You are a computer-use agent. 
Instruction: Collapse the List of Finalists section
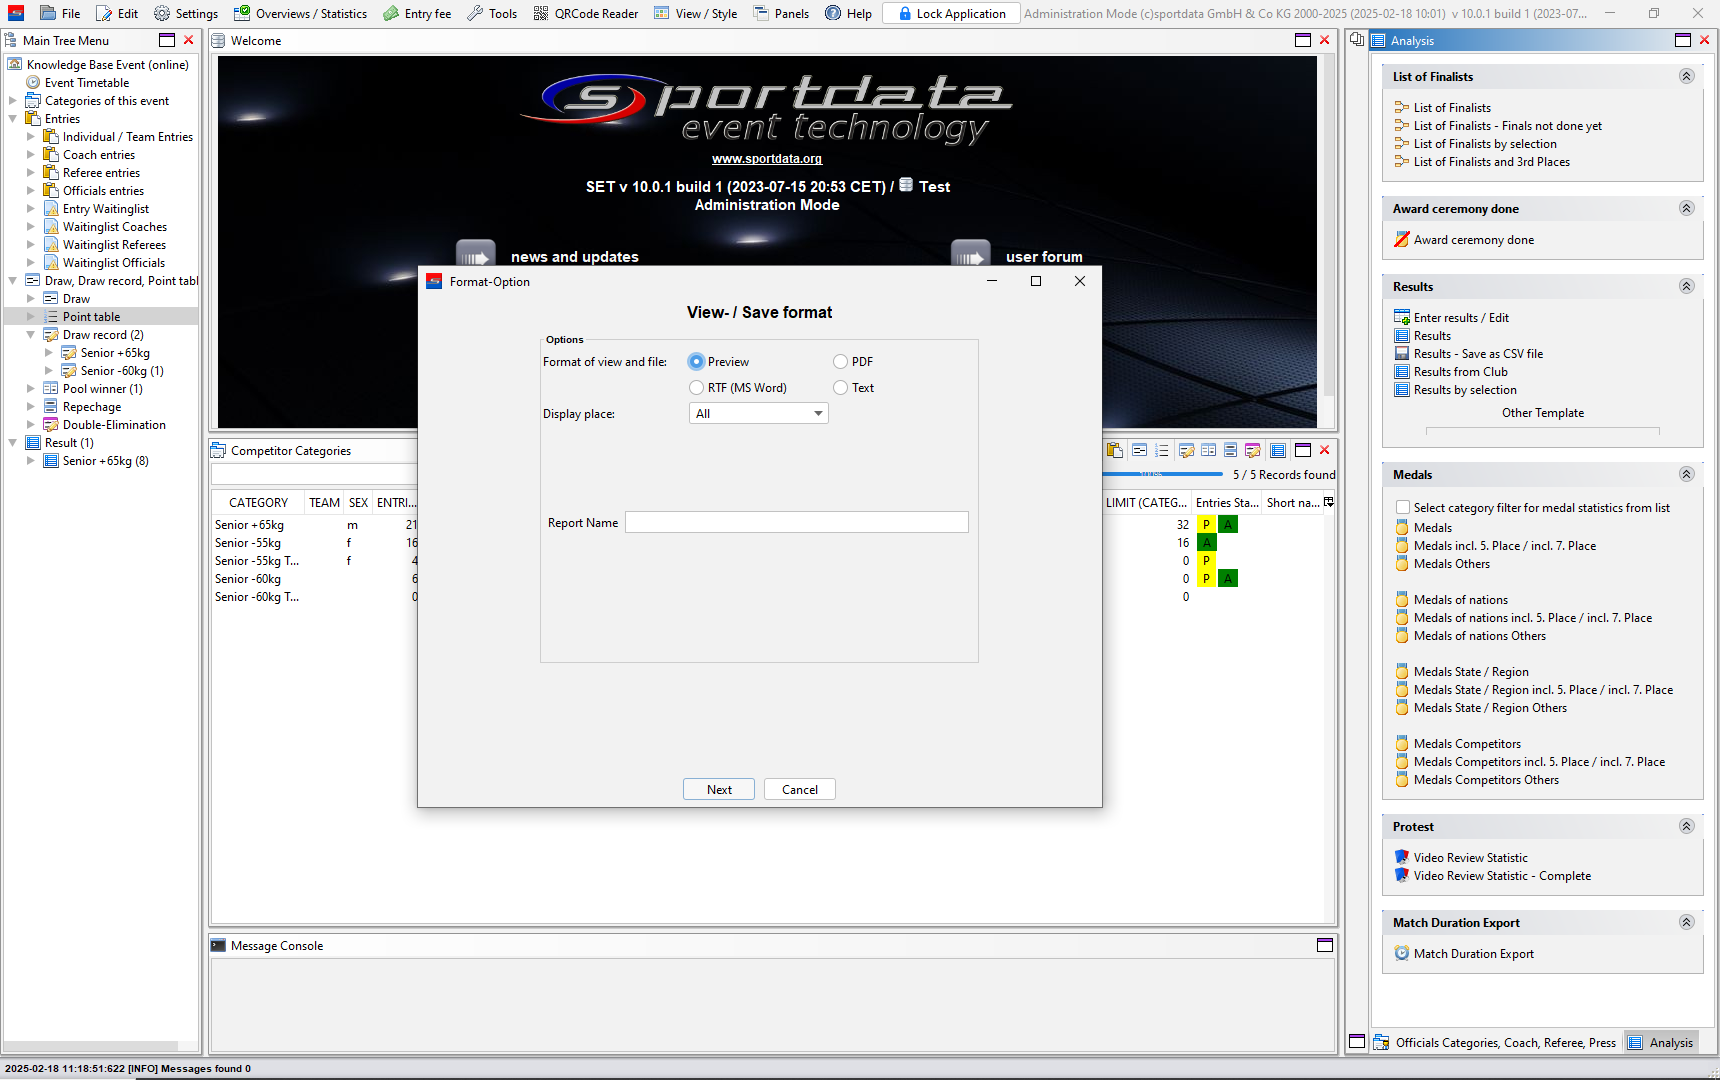[x=1686, y=77]
